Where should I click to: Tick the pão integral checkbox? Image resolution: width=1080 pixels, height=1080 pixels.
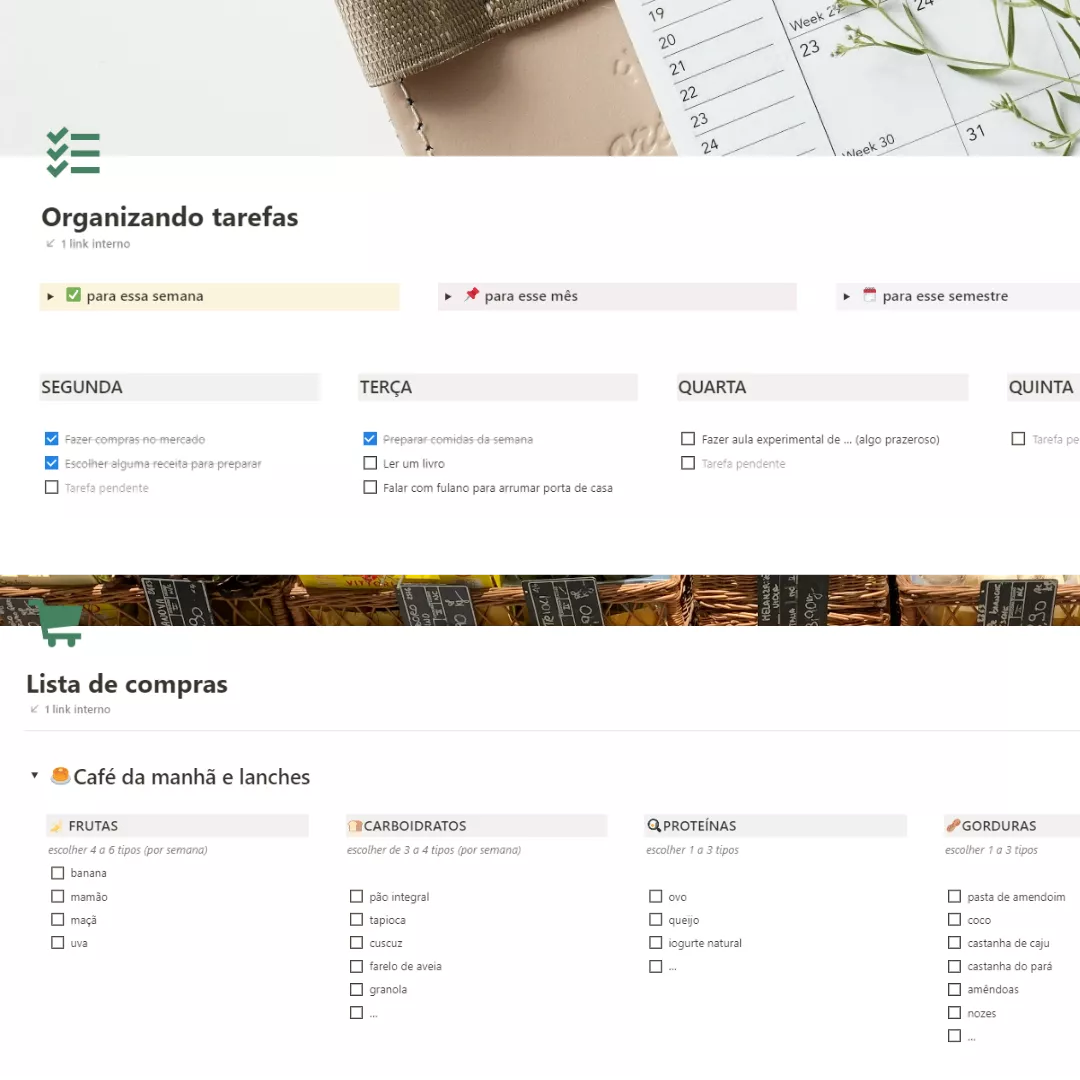(x=356, y=896)
